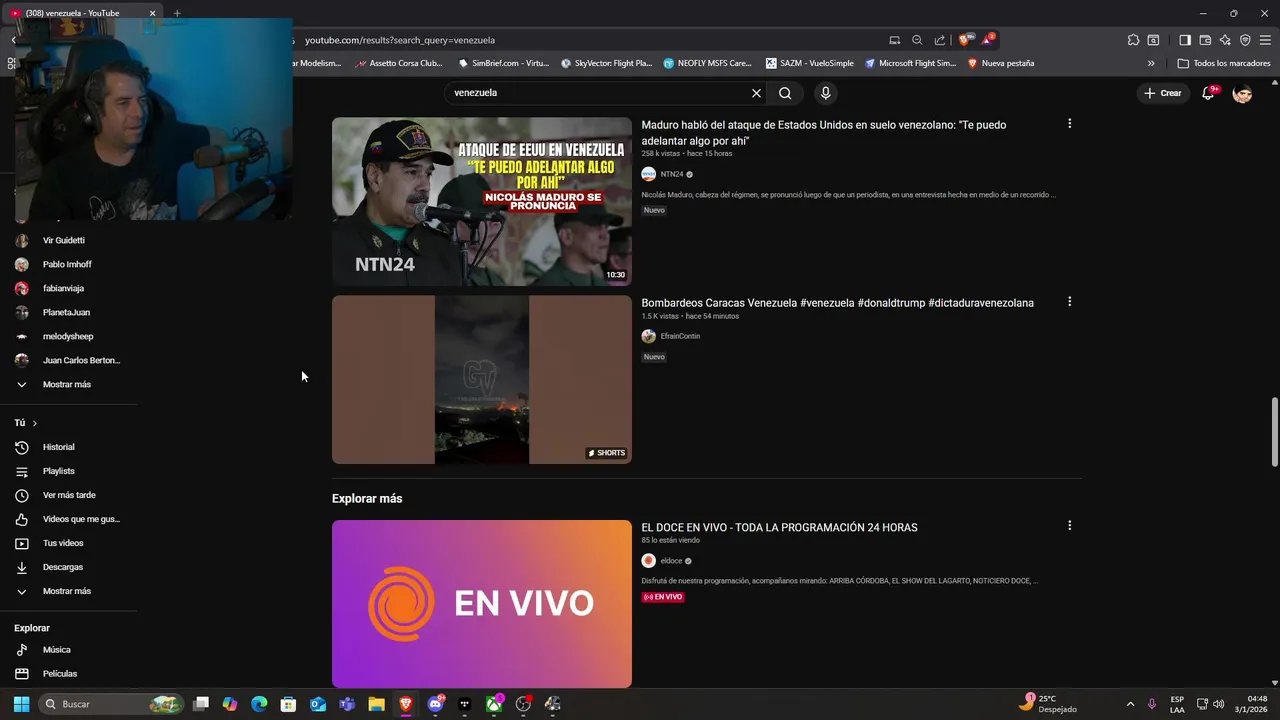Viewport: 1280px width, 720px height.
Task: Open melodysheep subscription
Action: coord(68,337)
